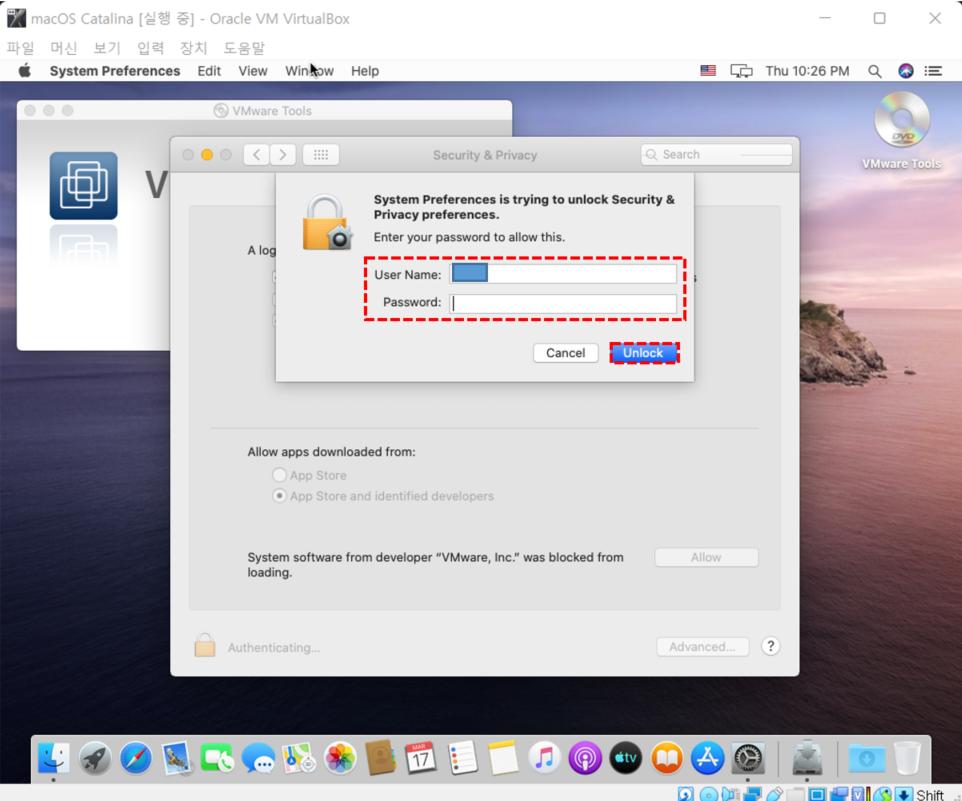The width and height of the screenshot is (962, 801).
Task: Open Spotlight search magnifier
Action: (x=875, y=71)
